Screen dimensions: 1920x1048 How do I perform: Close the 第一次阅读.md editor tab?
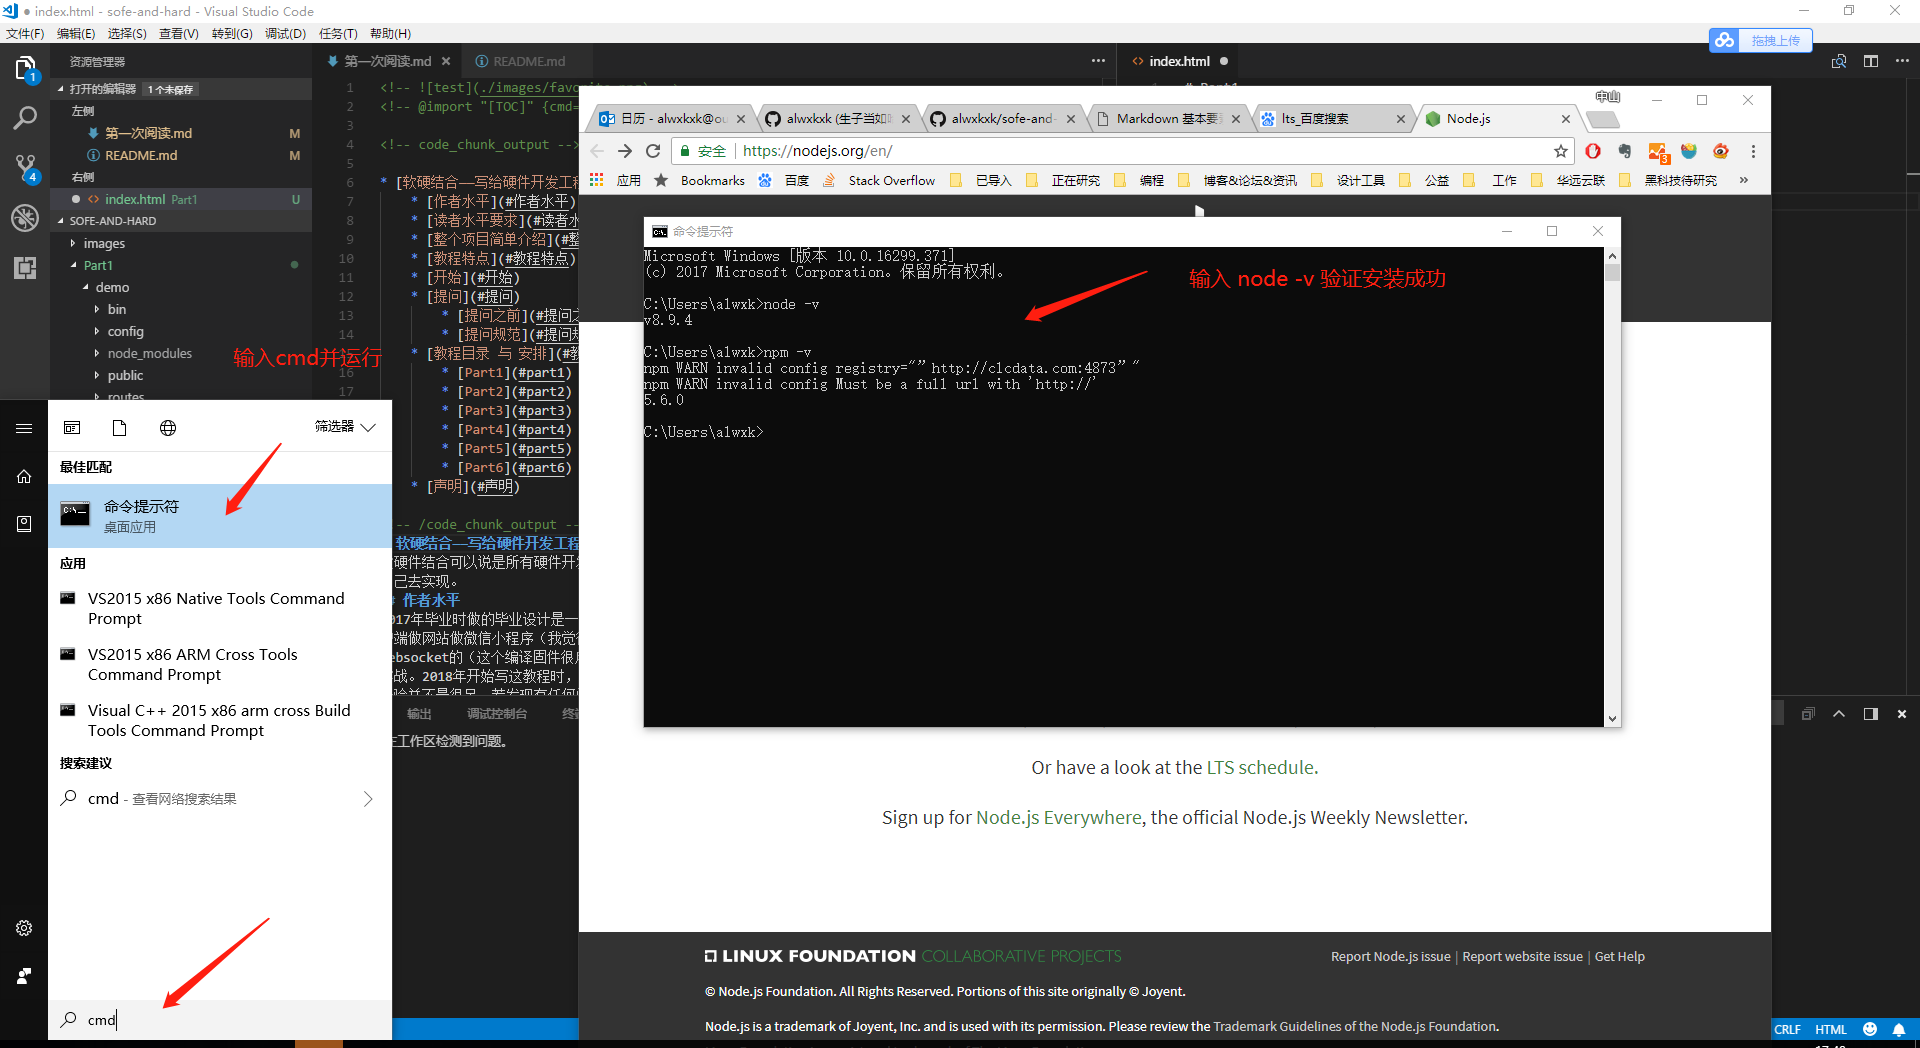point(446,61)
